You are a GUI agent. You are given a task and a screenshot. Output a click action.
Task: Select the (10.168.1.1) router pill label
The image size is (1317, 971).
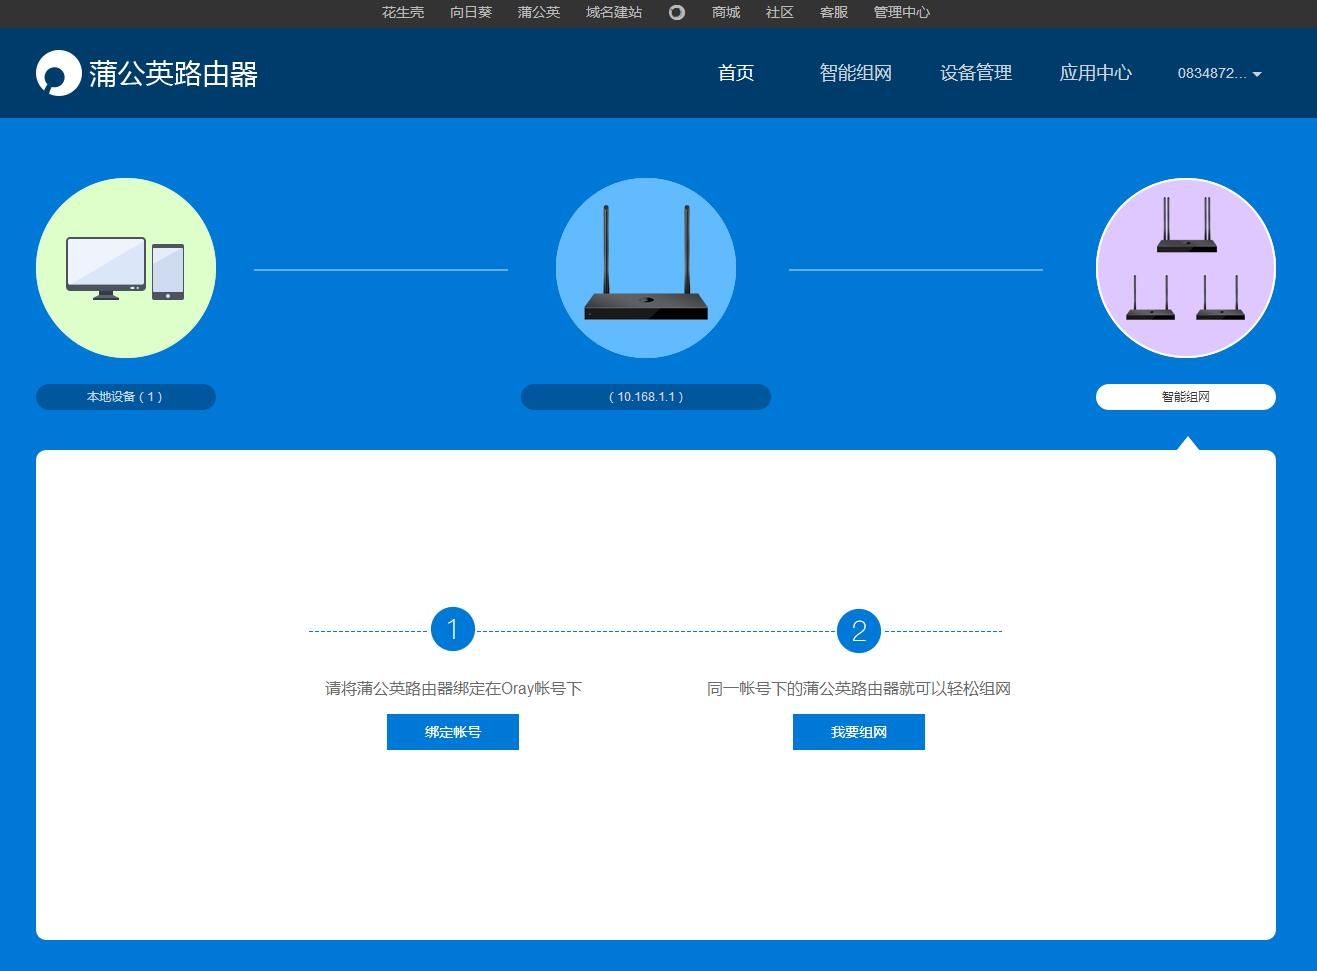click(x=646, y=397)
